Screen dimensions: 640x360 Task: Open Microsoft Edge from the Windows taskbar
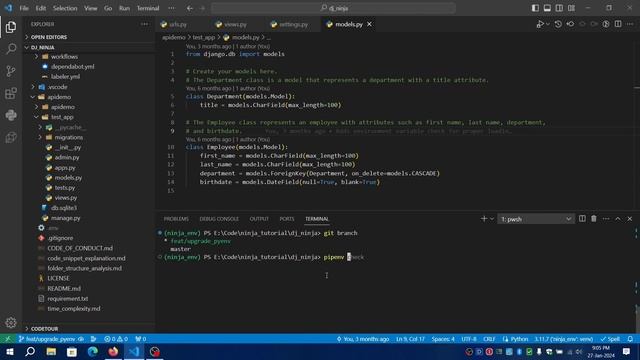coord(93,352)
